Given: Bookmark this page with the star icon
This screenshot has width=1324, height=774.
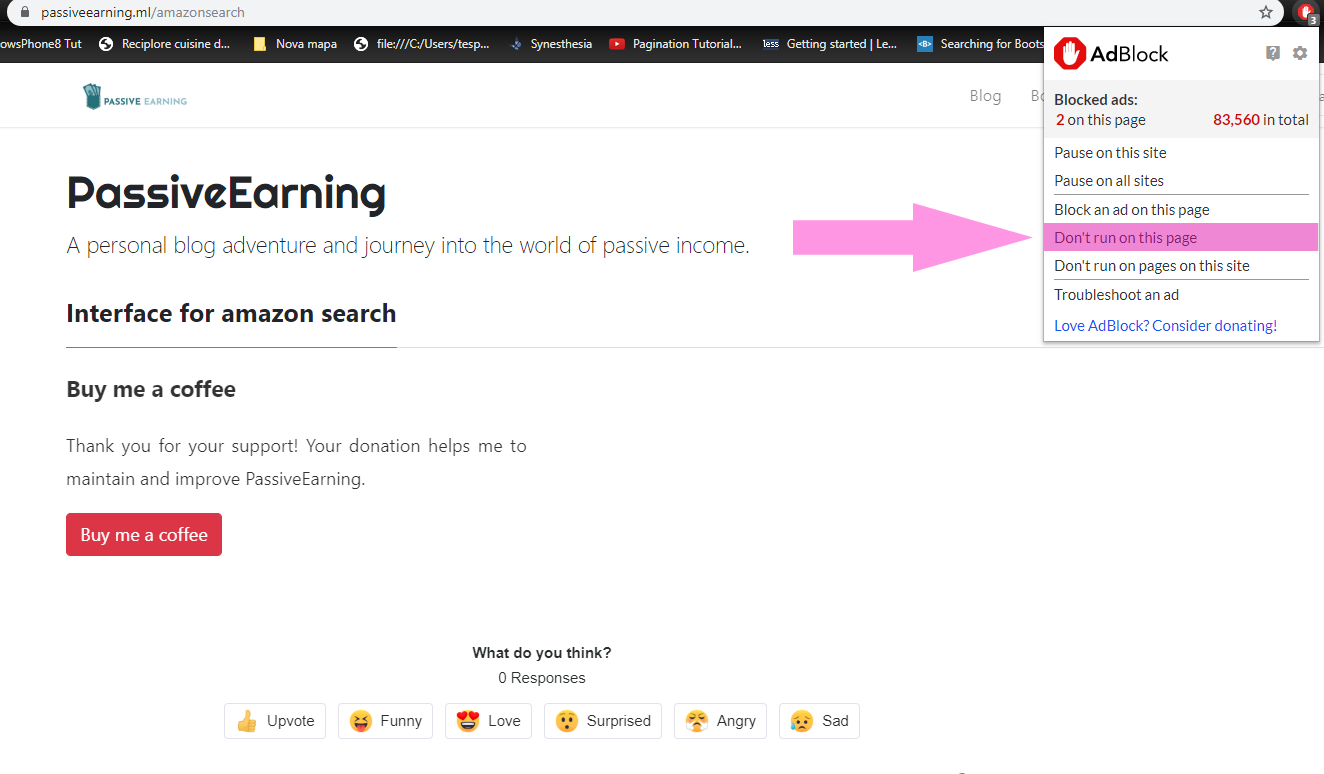Looking at the screenshot, I should tap(1266, 13).
